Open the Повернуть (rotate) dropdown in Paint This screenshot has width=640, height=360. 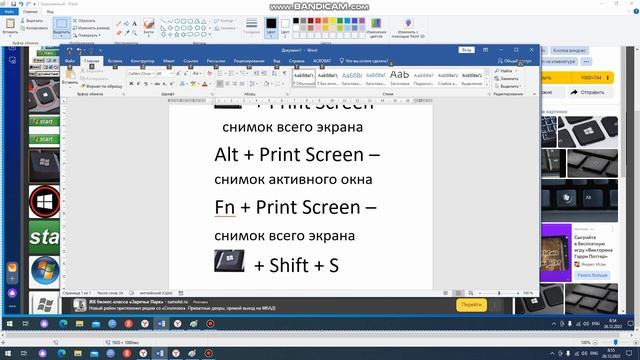point(87,35)
